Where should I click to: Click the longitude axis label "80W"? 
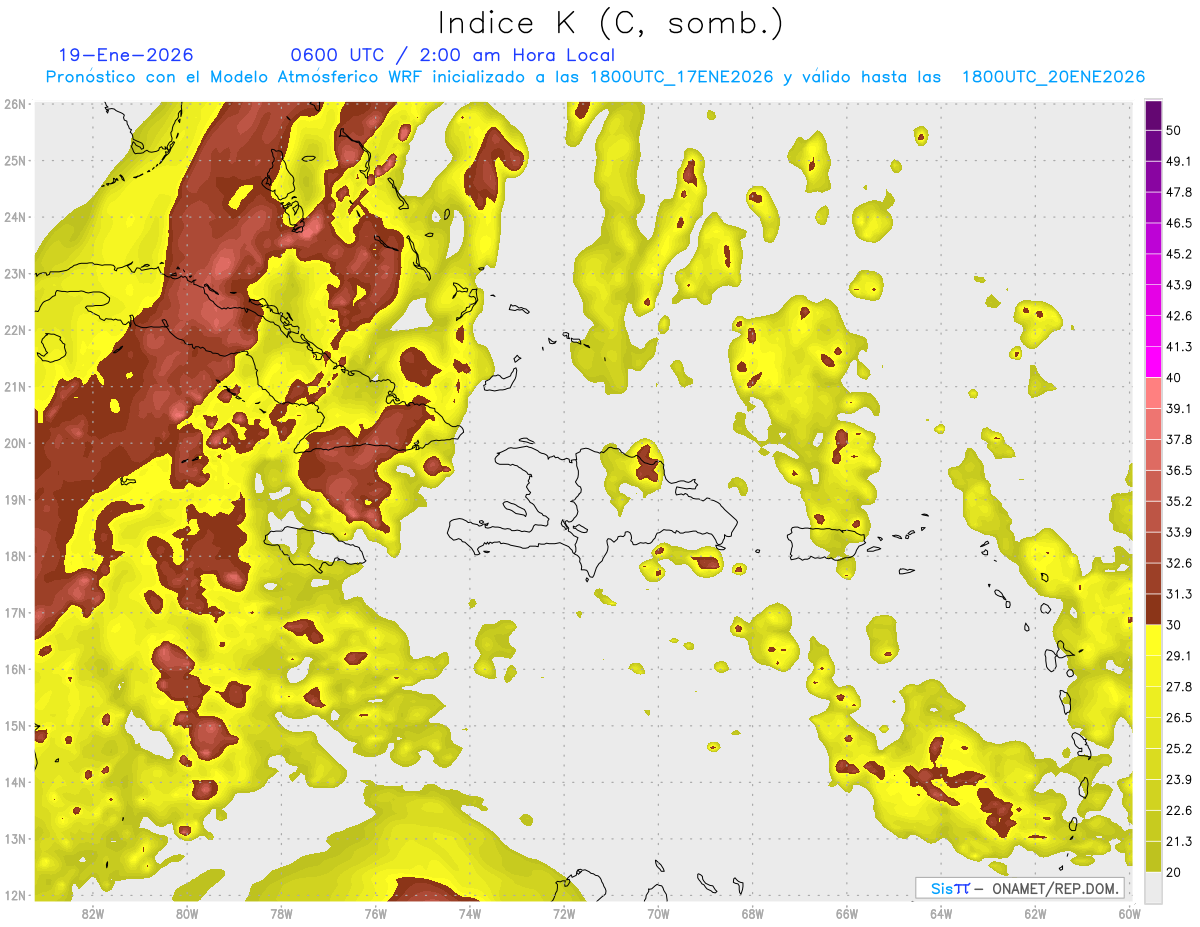point(186,913)
